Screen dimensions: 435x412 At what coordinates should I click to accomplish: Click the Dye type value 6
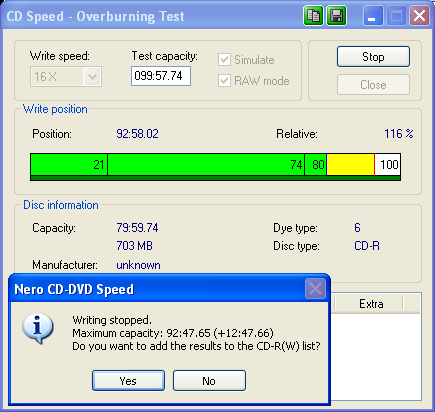pos(357,228)
